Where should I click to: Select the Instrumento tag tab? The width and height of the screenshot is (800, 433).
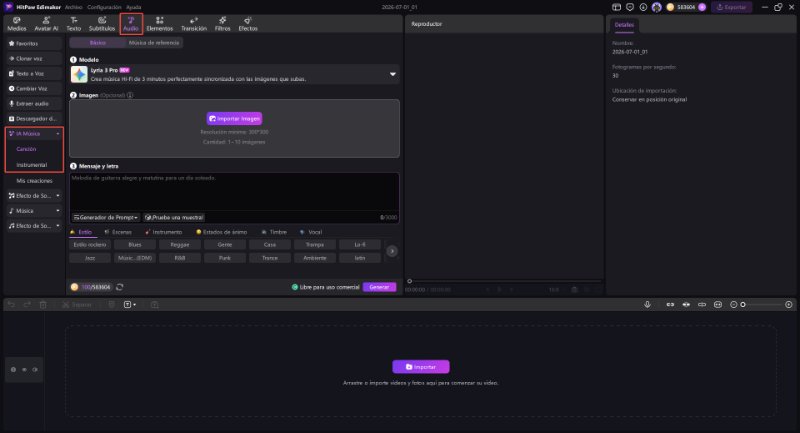[x=163, y=232]
